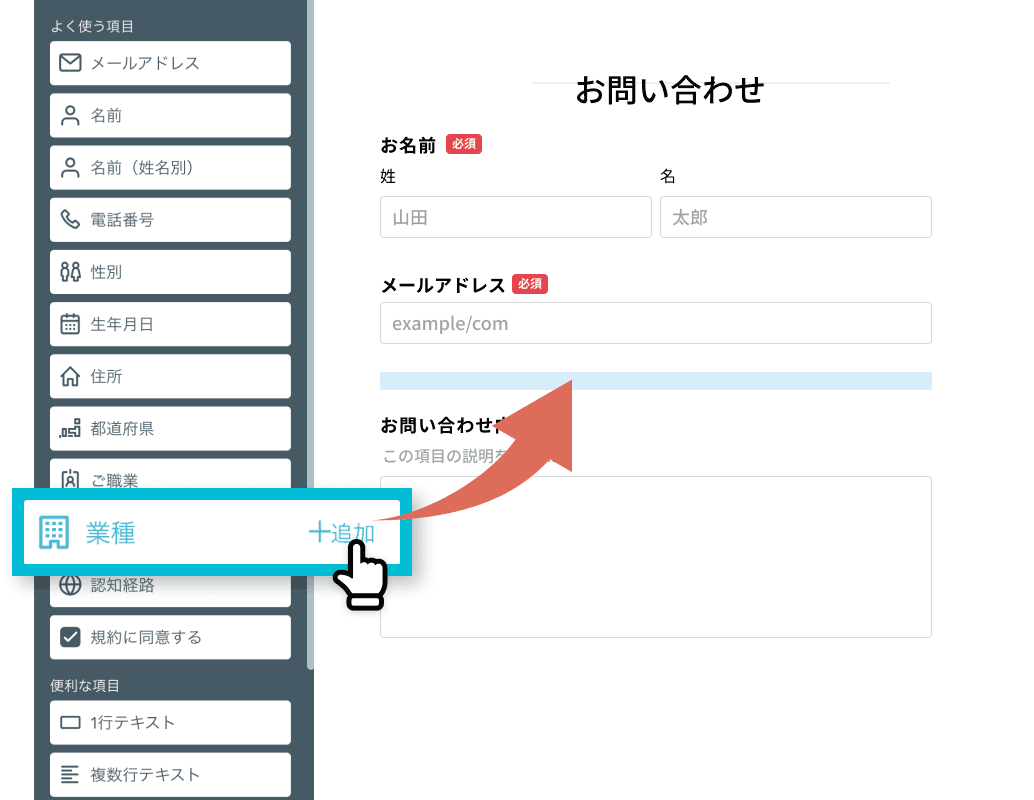Add the 1行テキスト field item
Image resolution: width=1034 pixels, height=800 pixels.
pos(170,722)
